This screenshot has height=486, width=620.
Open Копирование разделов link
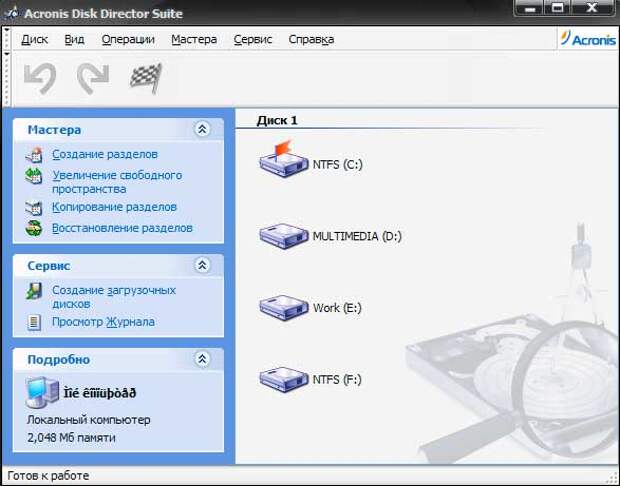114,207
